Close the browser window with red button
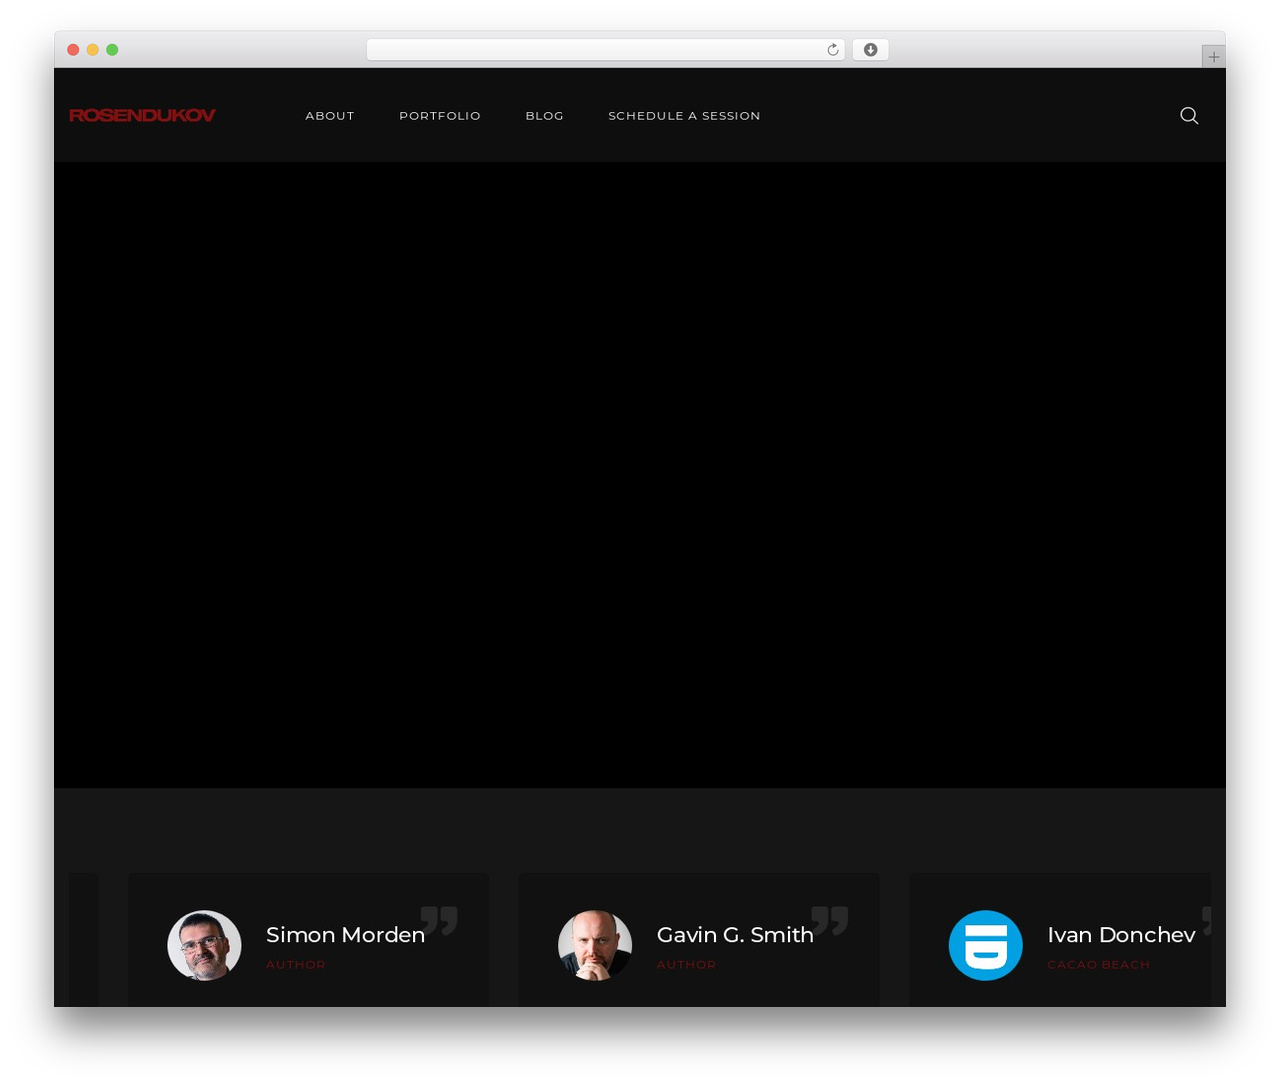This screenshot has width=1280, height=1084. pos(73,50)
